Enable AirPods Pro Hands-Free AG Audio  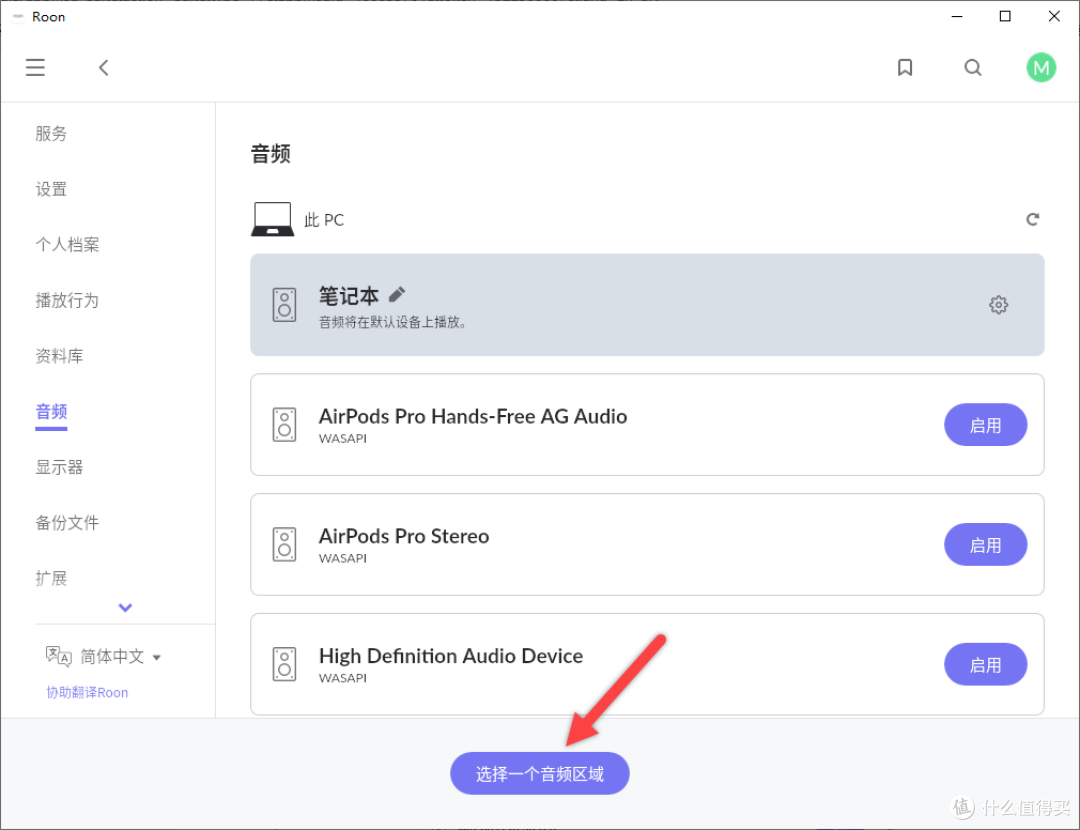985,425
